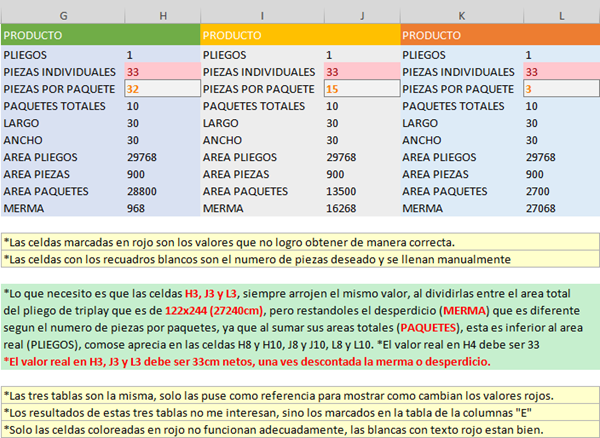
Task: Click note starting "*Las celdas marcadas en rojo"
Action: (300, 242)
